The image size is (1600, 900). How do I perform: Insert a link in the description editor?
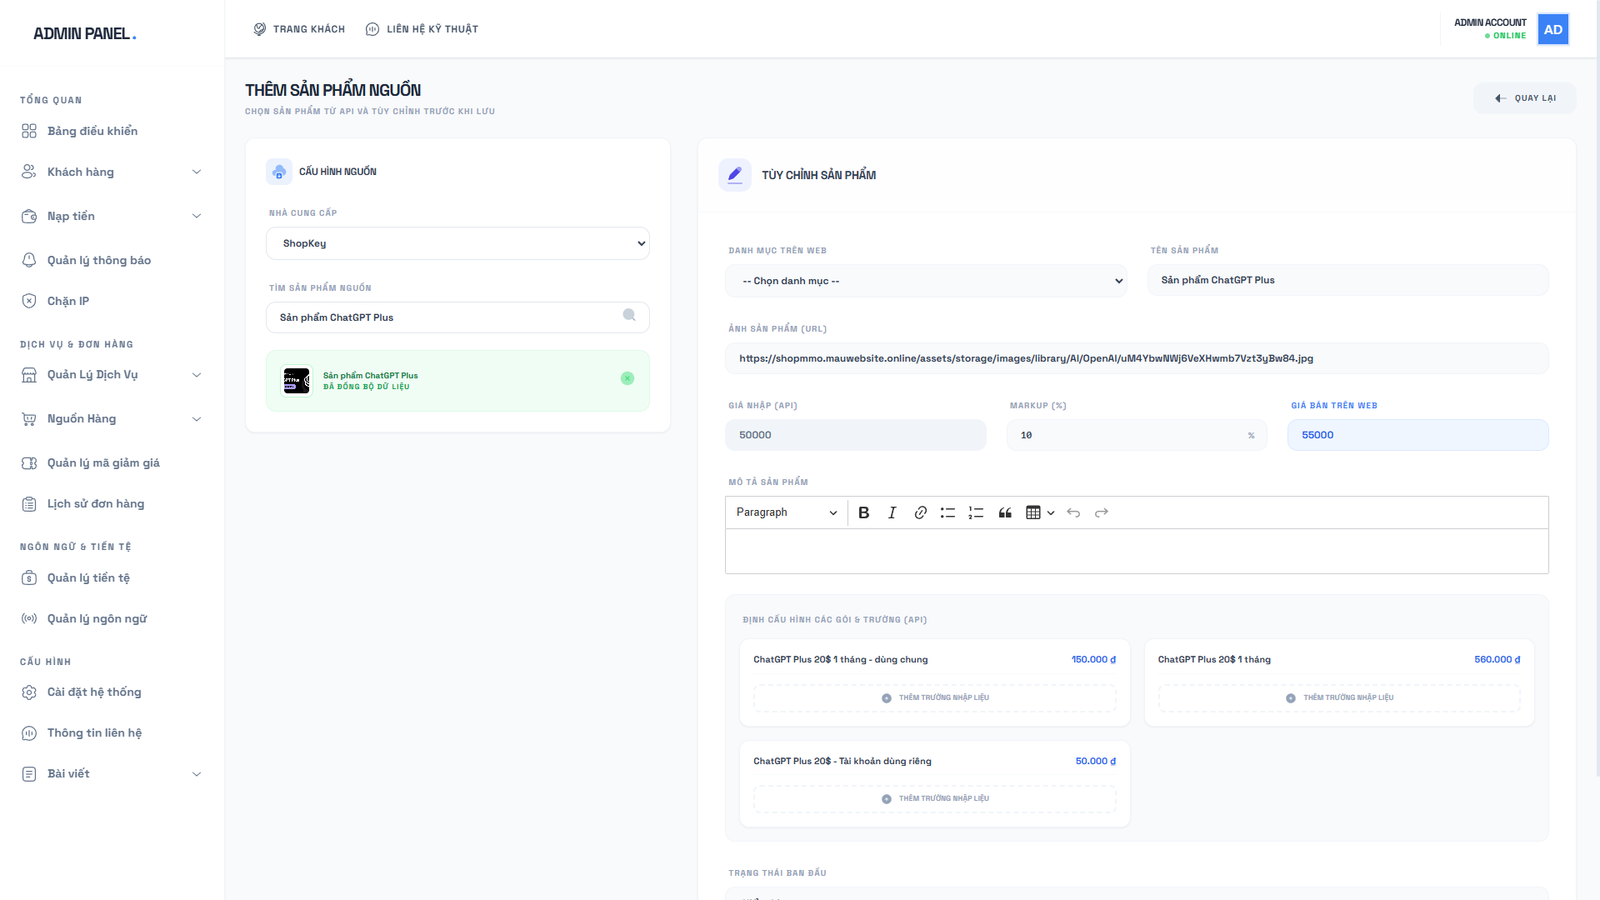point(920,513)
